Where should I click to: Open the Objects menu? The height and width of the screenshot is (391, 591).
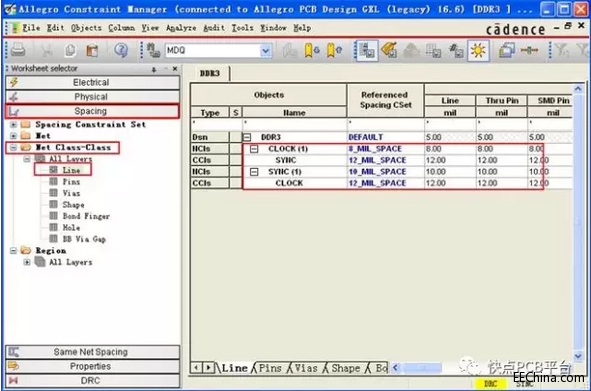(86, 28)
